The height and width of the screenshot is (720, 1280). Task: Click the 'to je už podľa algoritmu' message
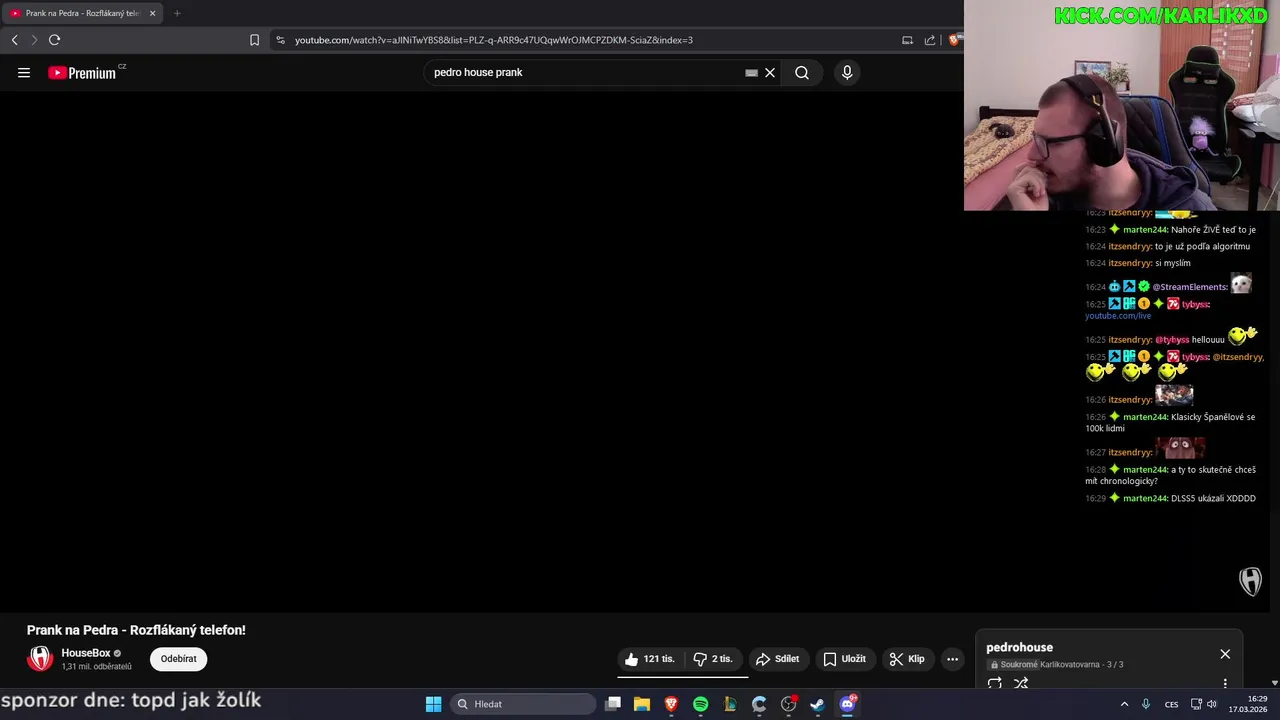coord(1202,246)
